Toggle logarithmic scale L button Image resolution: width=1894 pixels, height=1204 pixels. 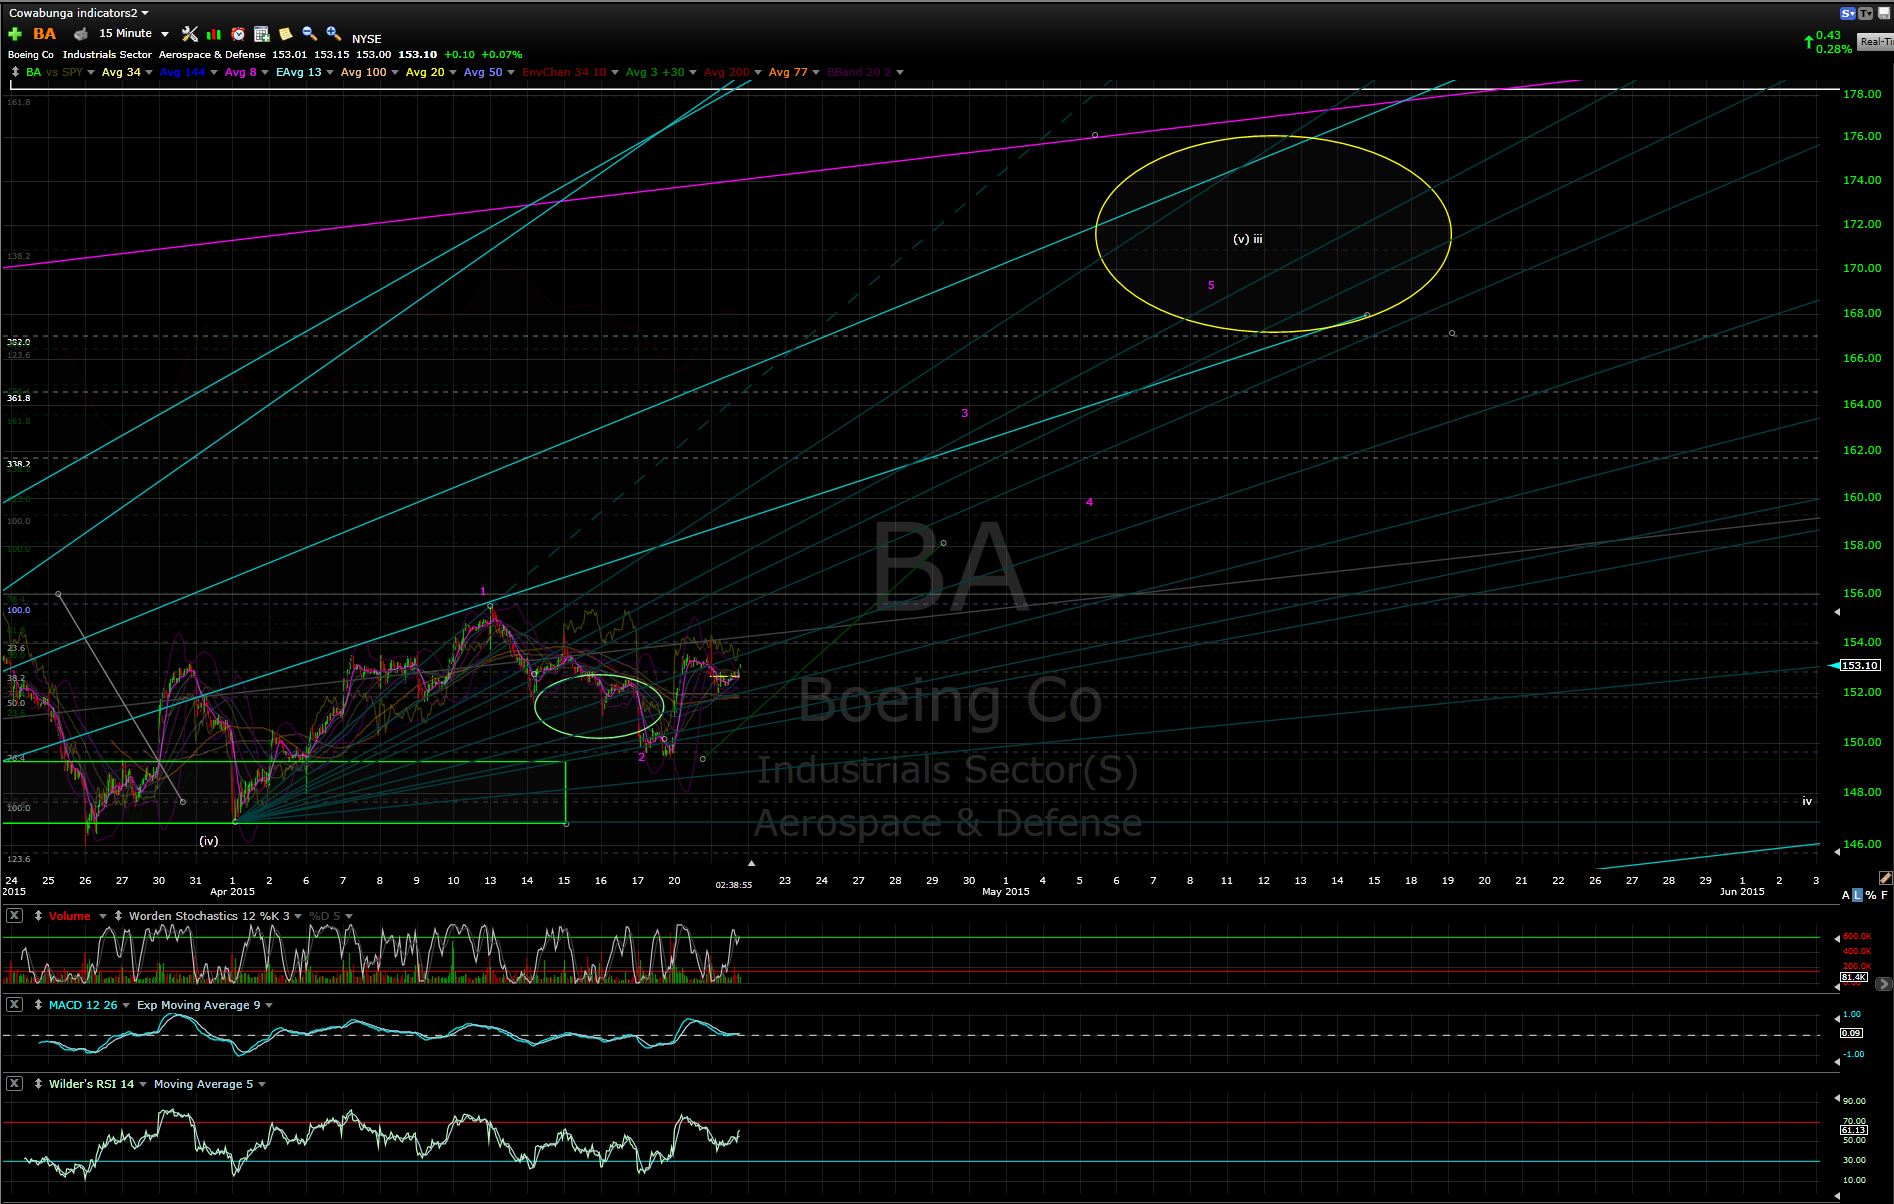pos(1858,895)
